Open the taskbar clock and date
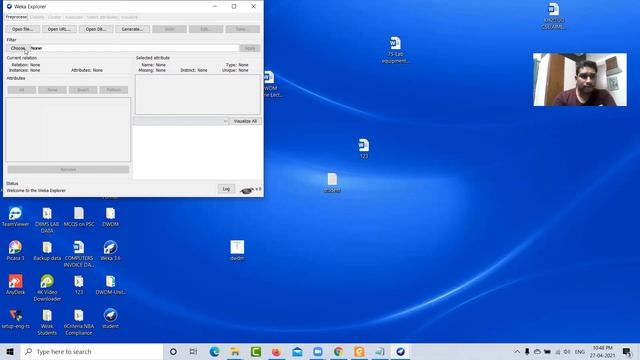The image size is (640, 360). tap(602, 351)
